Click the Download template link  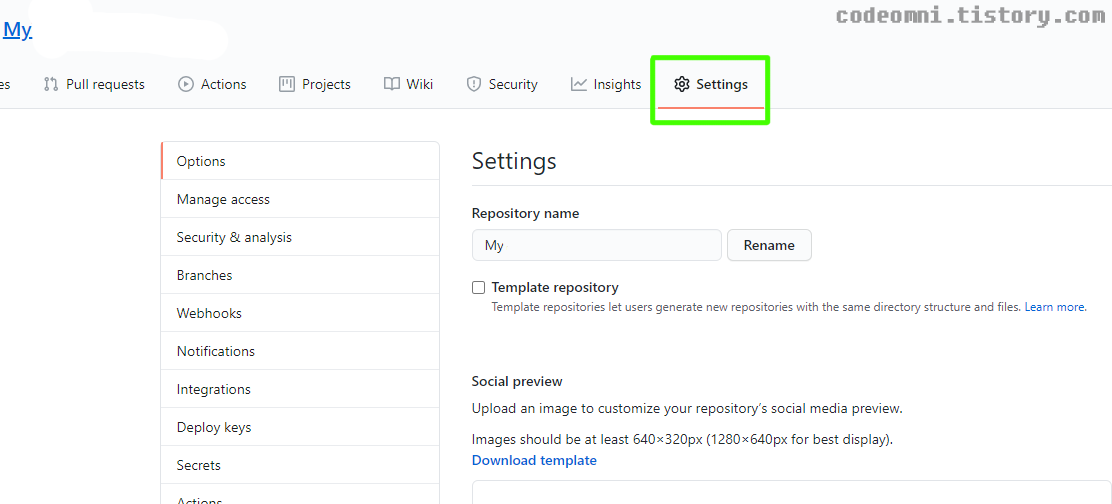534,461
